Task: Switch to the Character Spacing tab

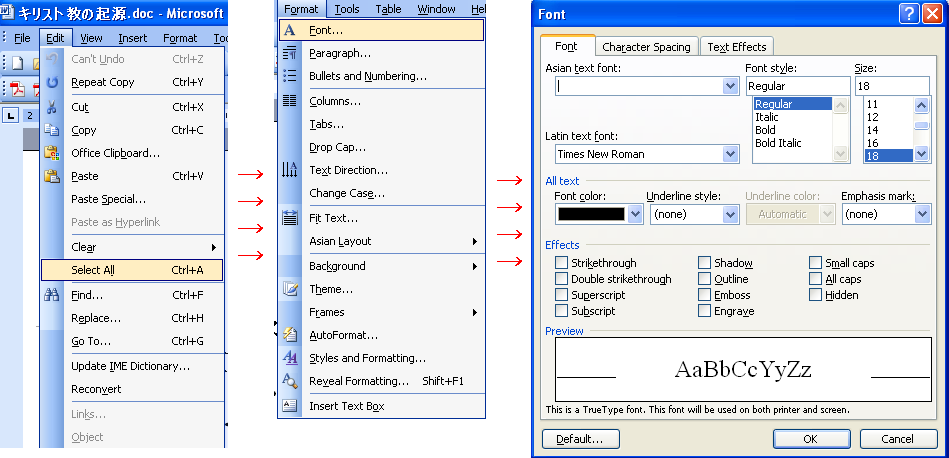Action: (x=646, y=47)
